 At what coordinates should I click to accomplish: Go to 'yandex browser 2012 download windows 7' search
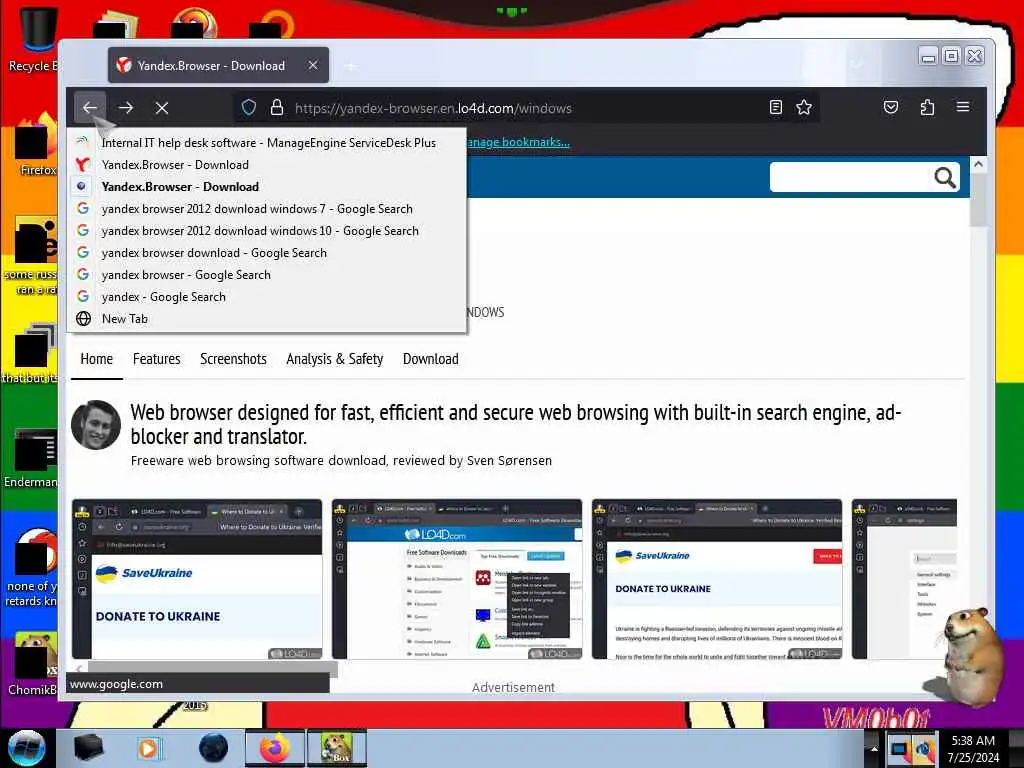pos(267,209)
